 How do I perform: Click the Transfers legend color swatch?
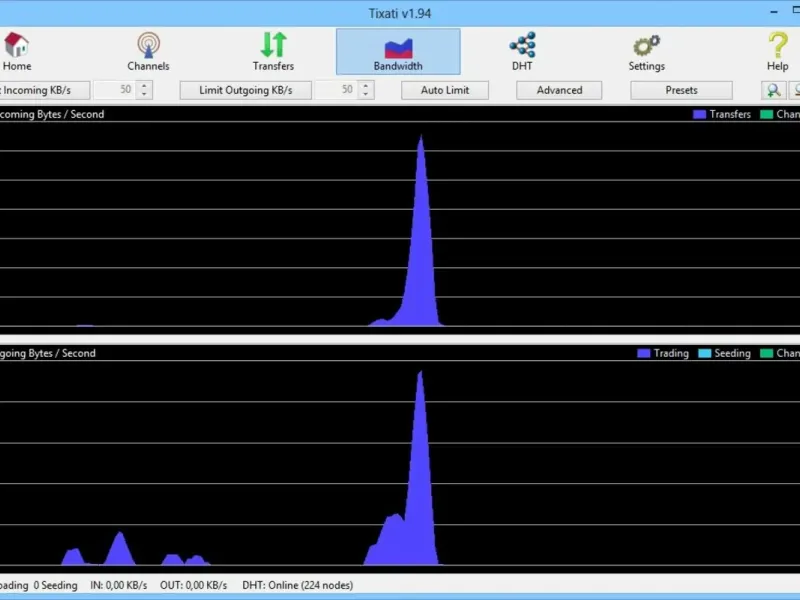(x=699, y=114)
